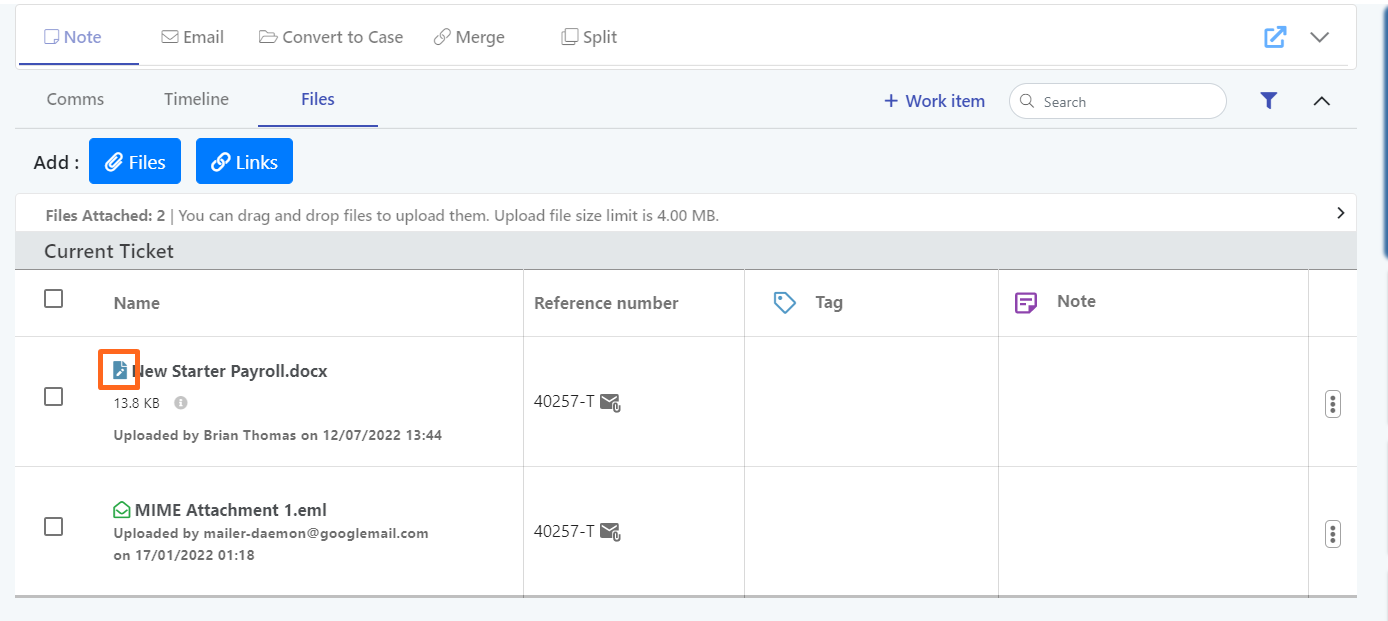Click the mail attachment icon in MIME row reference
Screen dimensions: 1388x621
[610, 532]
